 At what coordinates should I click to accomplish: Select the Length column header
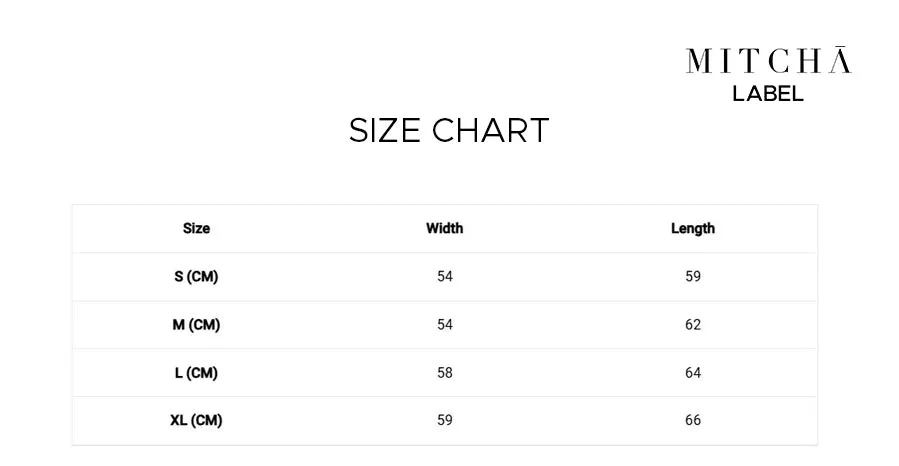click(x=693, y=228)
